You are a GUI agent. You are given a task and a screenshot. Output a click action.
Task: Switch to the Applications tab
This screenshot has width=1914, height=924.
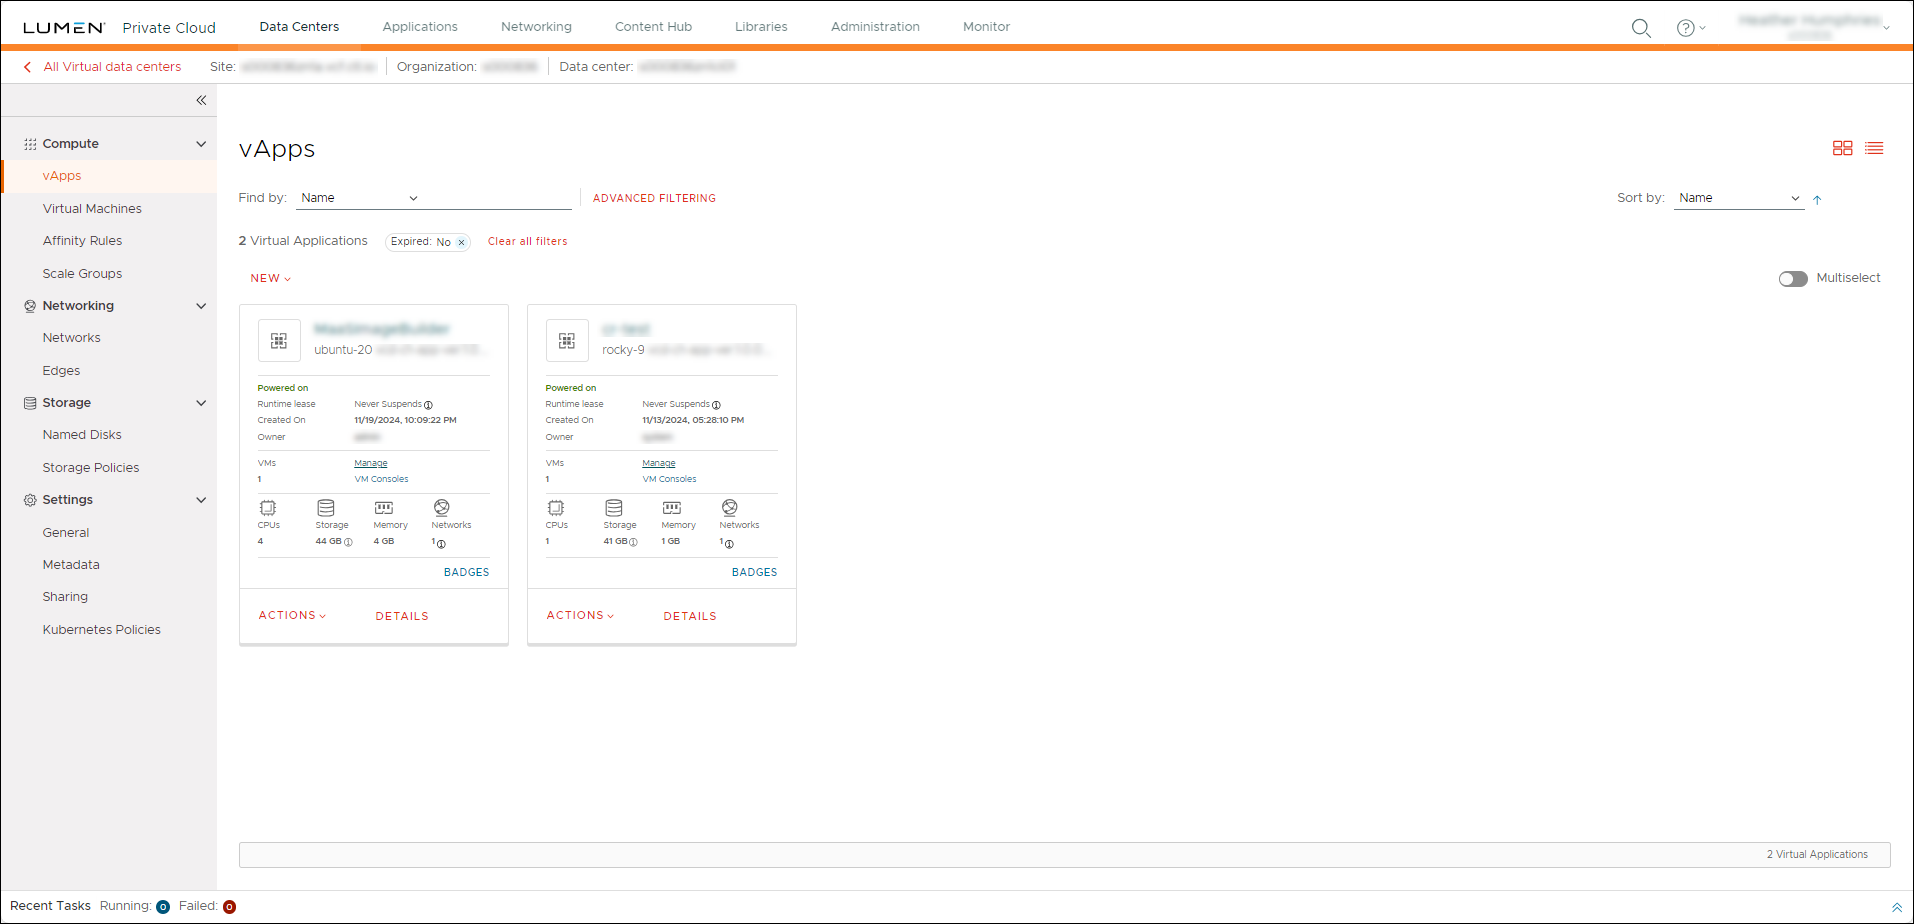419,26
